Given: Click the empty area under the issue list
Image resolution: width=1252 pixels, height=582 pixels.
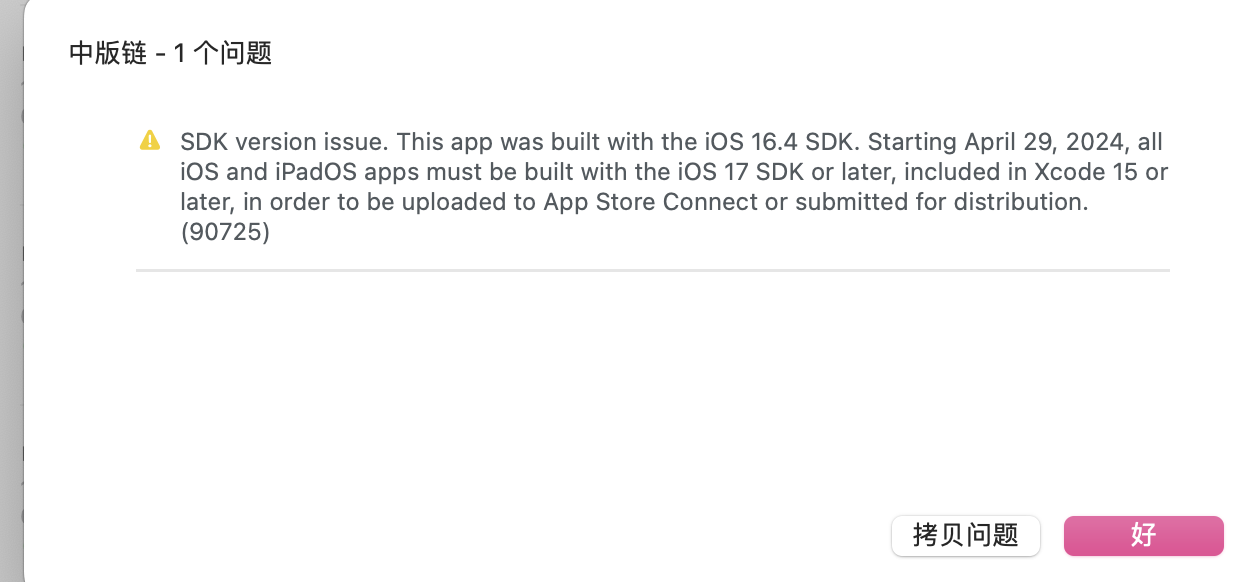Looking at the screenshot, I should (x=652, y=390).
